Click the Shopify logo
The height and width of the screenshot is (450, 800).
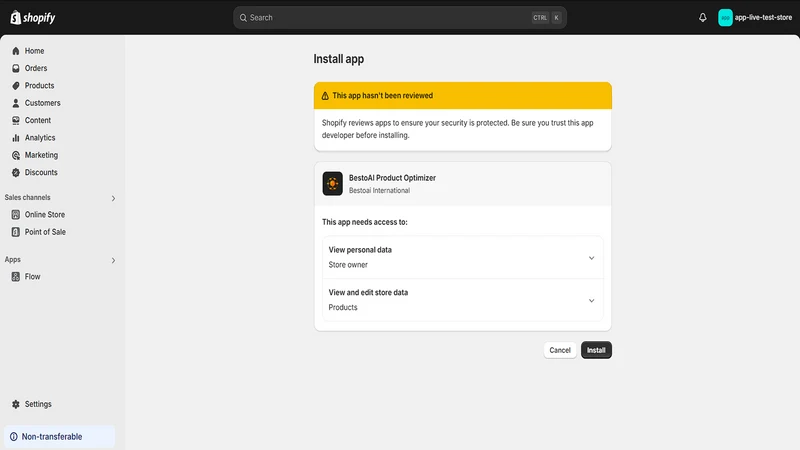pos(33,17)
